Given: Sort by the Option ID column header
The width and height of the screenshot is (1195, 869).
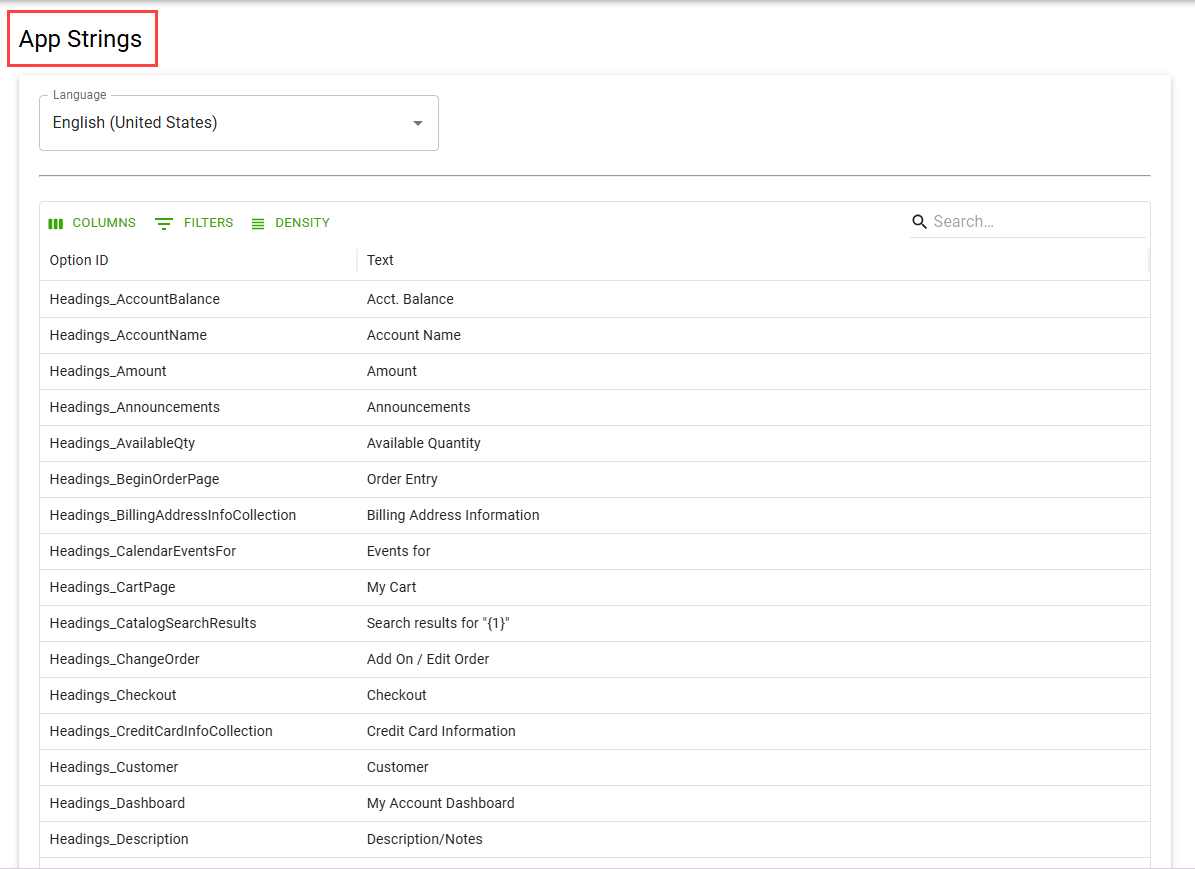Looking at the screenshot, I should pyautogui.click(x=79, y=260).
